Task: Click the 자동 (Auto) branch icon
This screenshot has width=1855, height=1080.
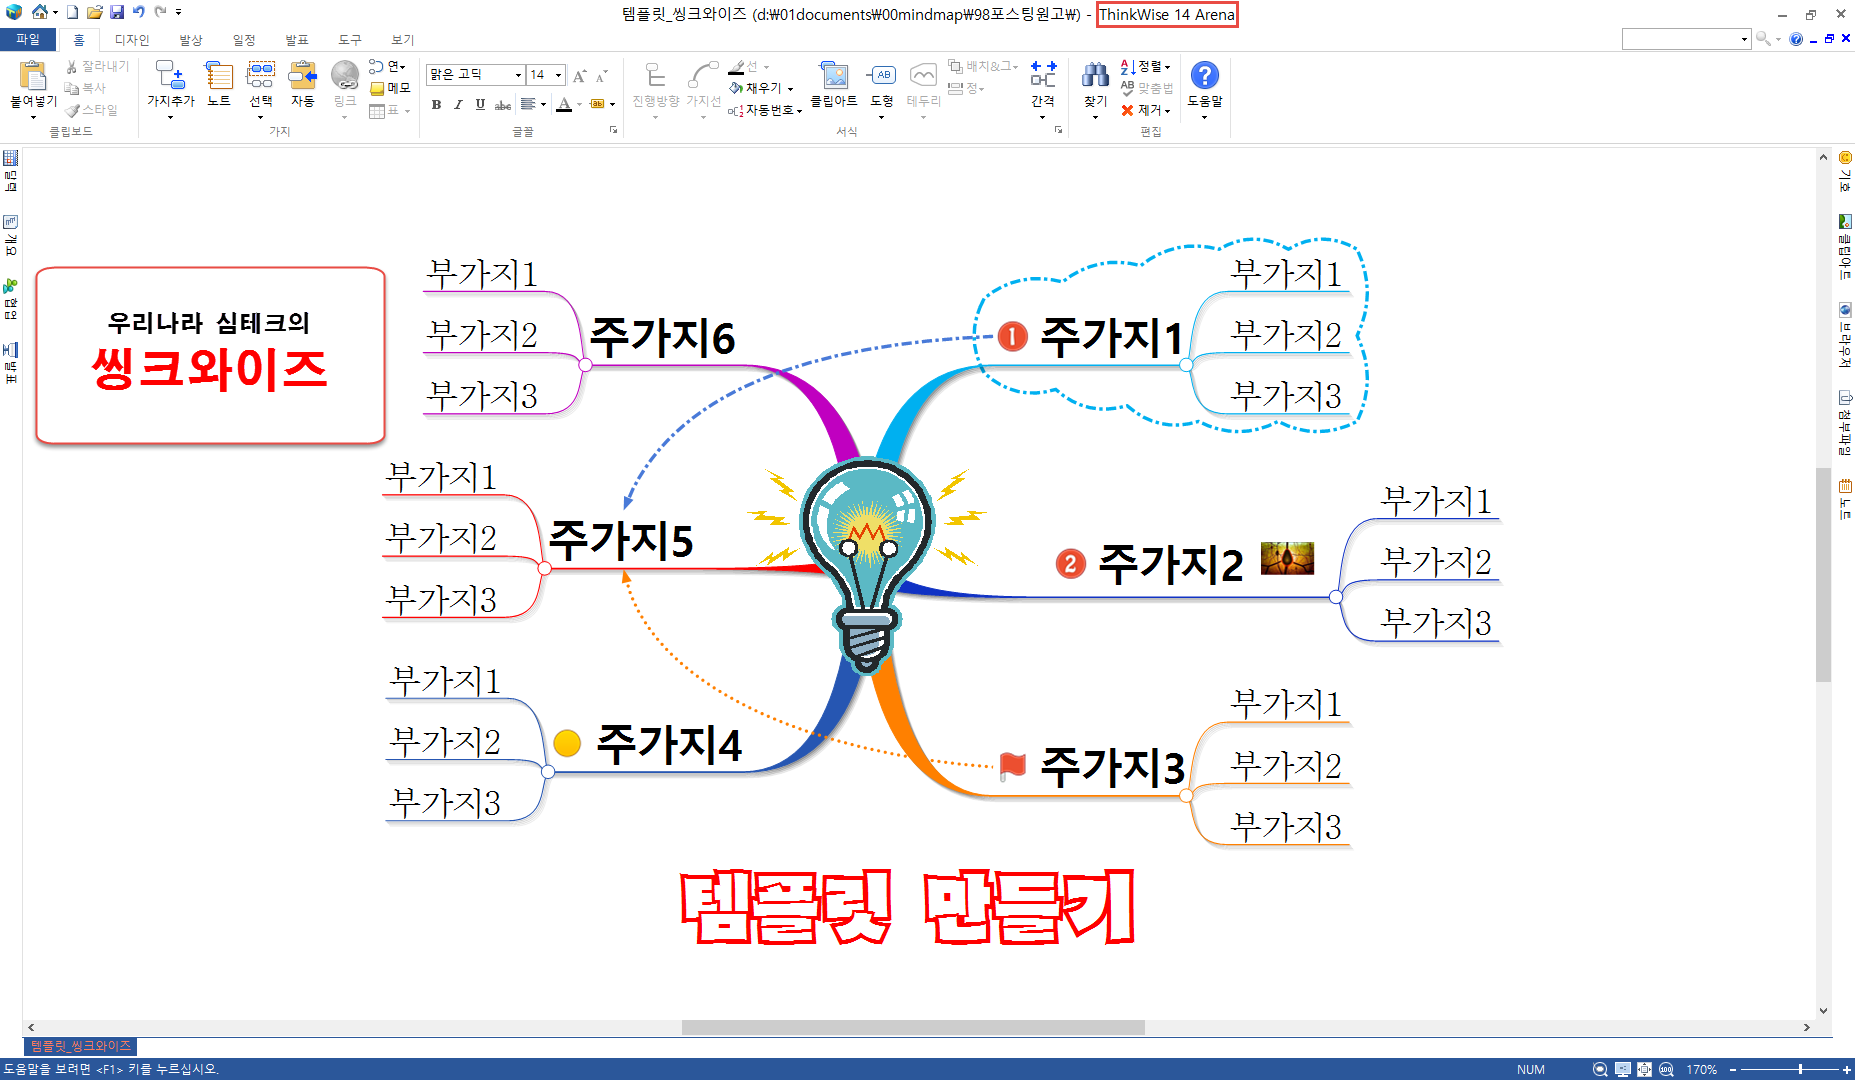Action: click(302, 84)
